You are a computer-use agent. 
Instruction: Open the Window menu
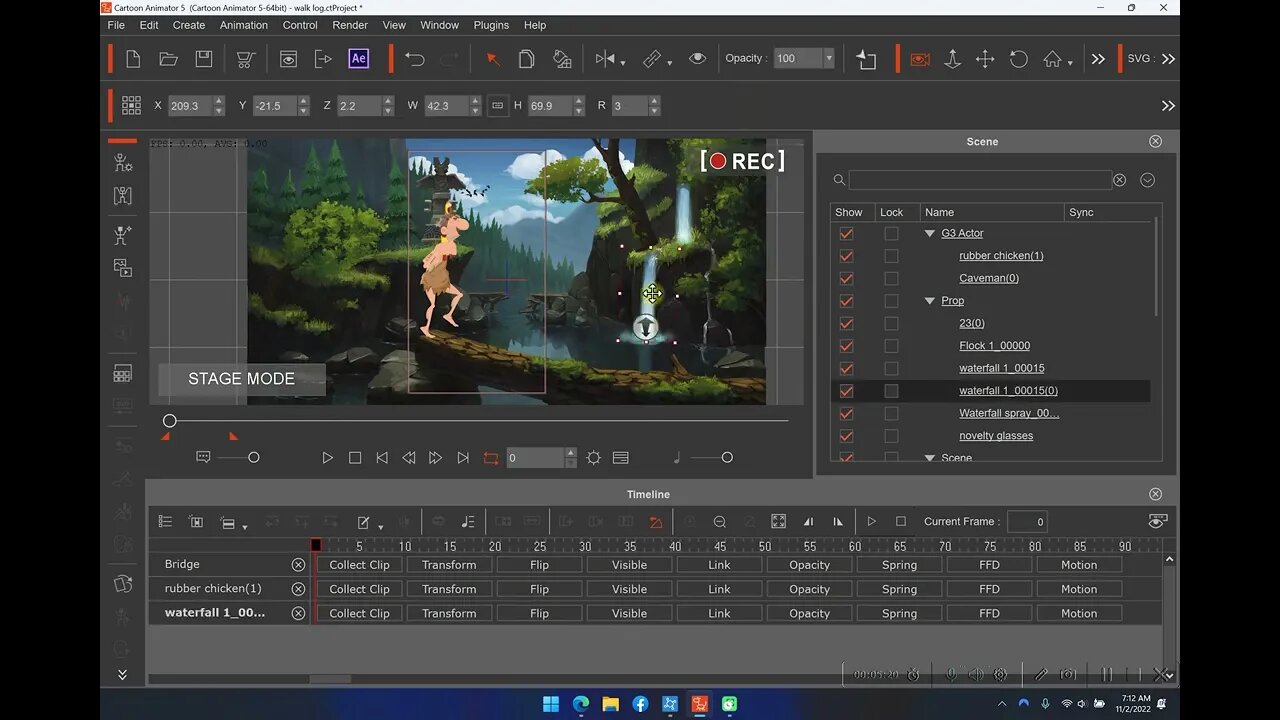[x=439, y=25]
